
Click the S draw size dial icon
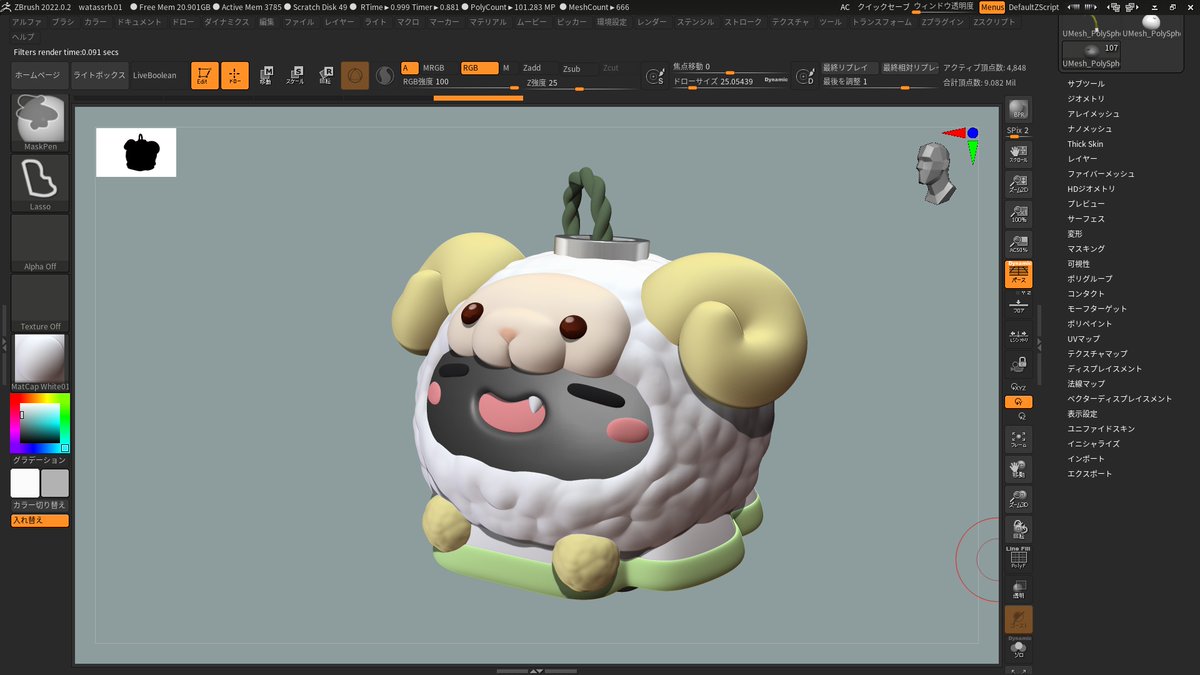[x=655, y=76]
